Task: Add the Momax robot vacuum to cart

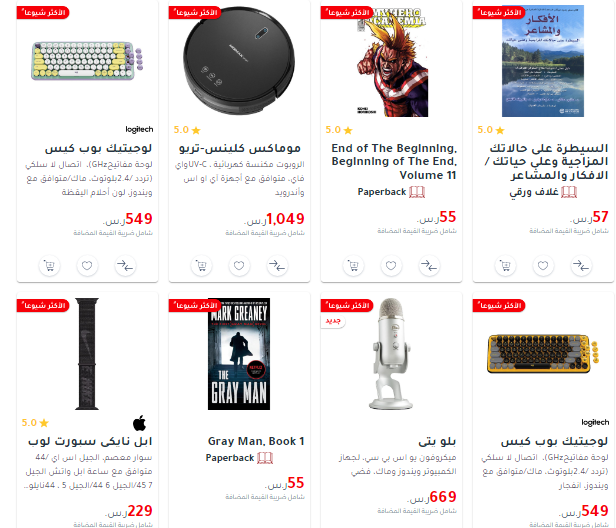Action: point(201,266)
